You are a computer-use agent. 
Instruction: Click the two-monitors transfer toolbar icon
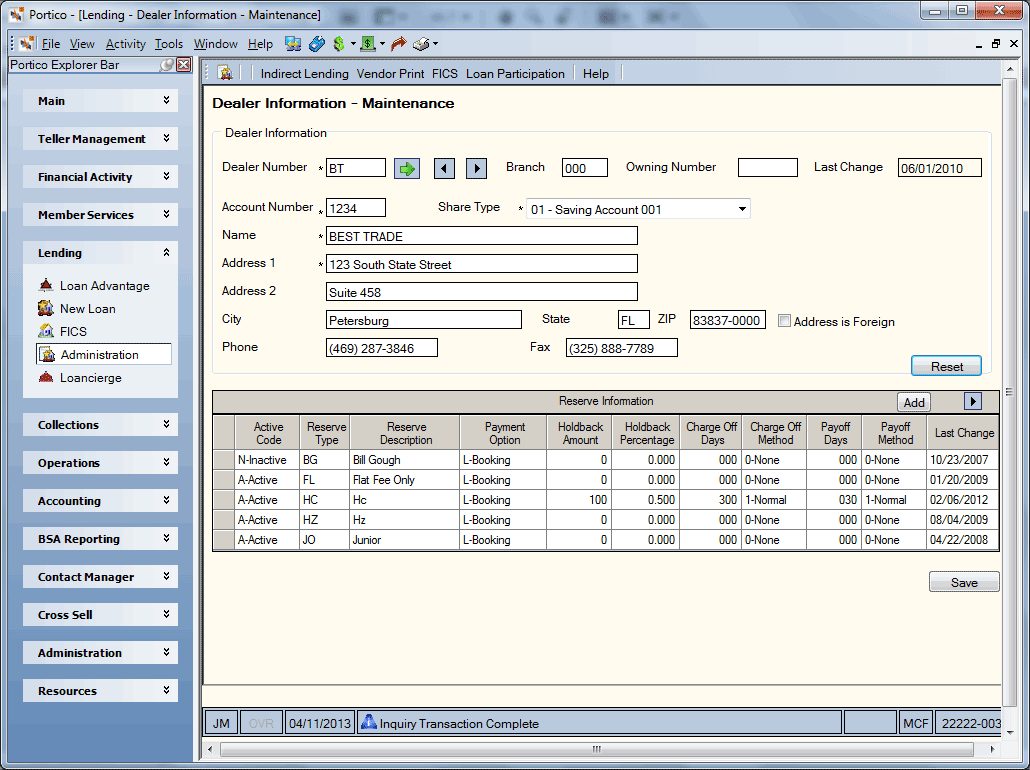click(293, 44)
